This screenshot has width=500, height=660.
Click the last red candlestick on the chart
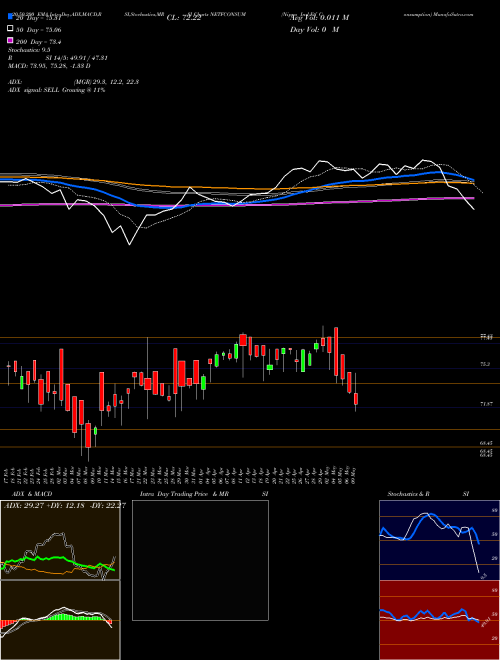click(x=356, y=399)
